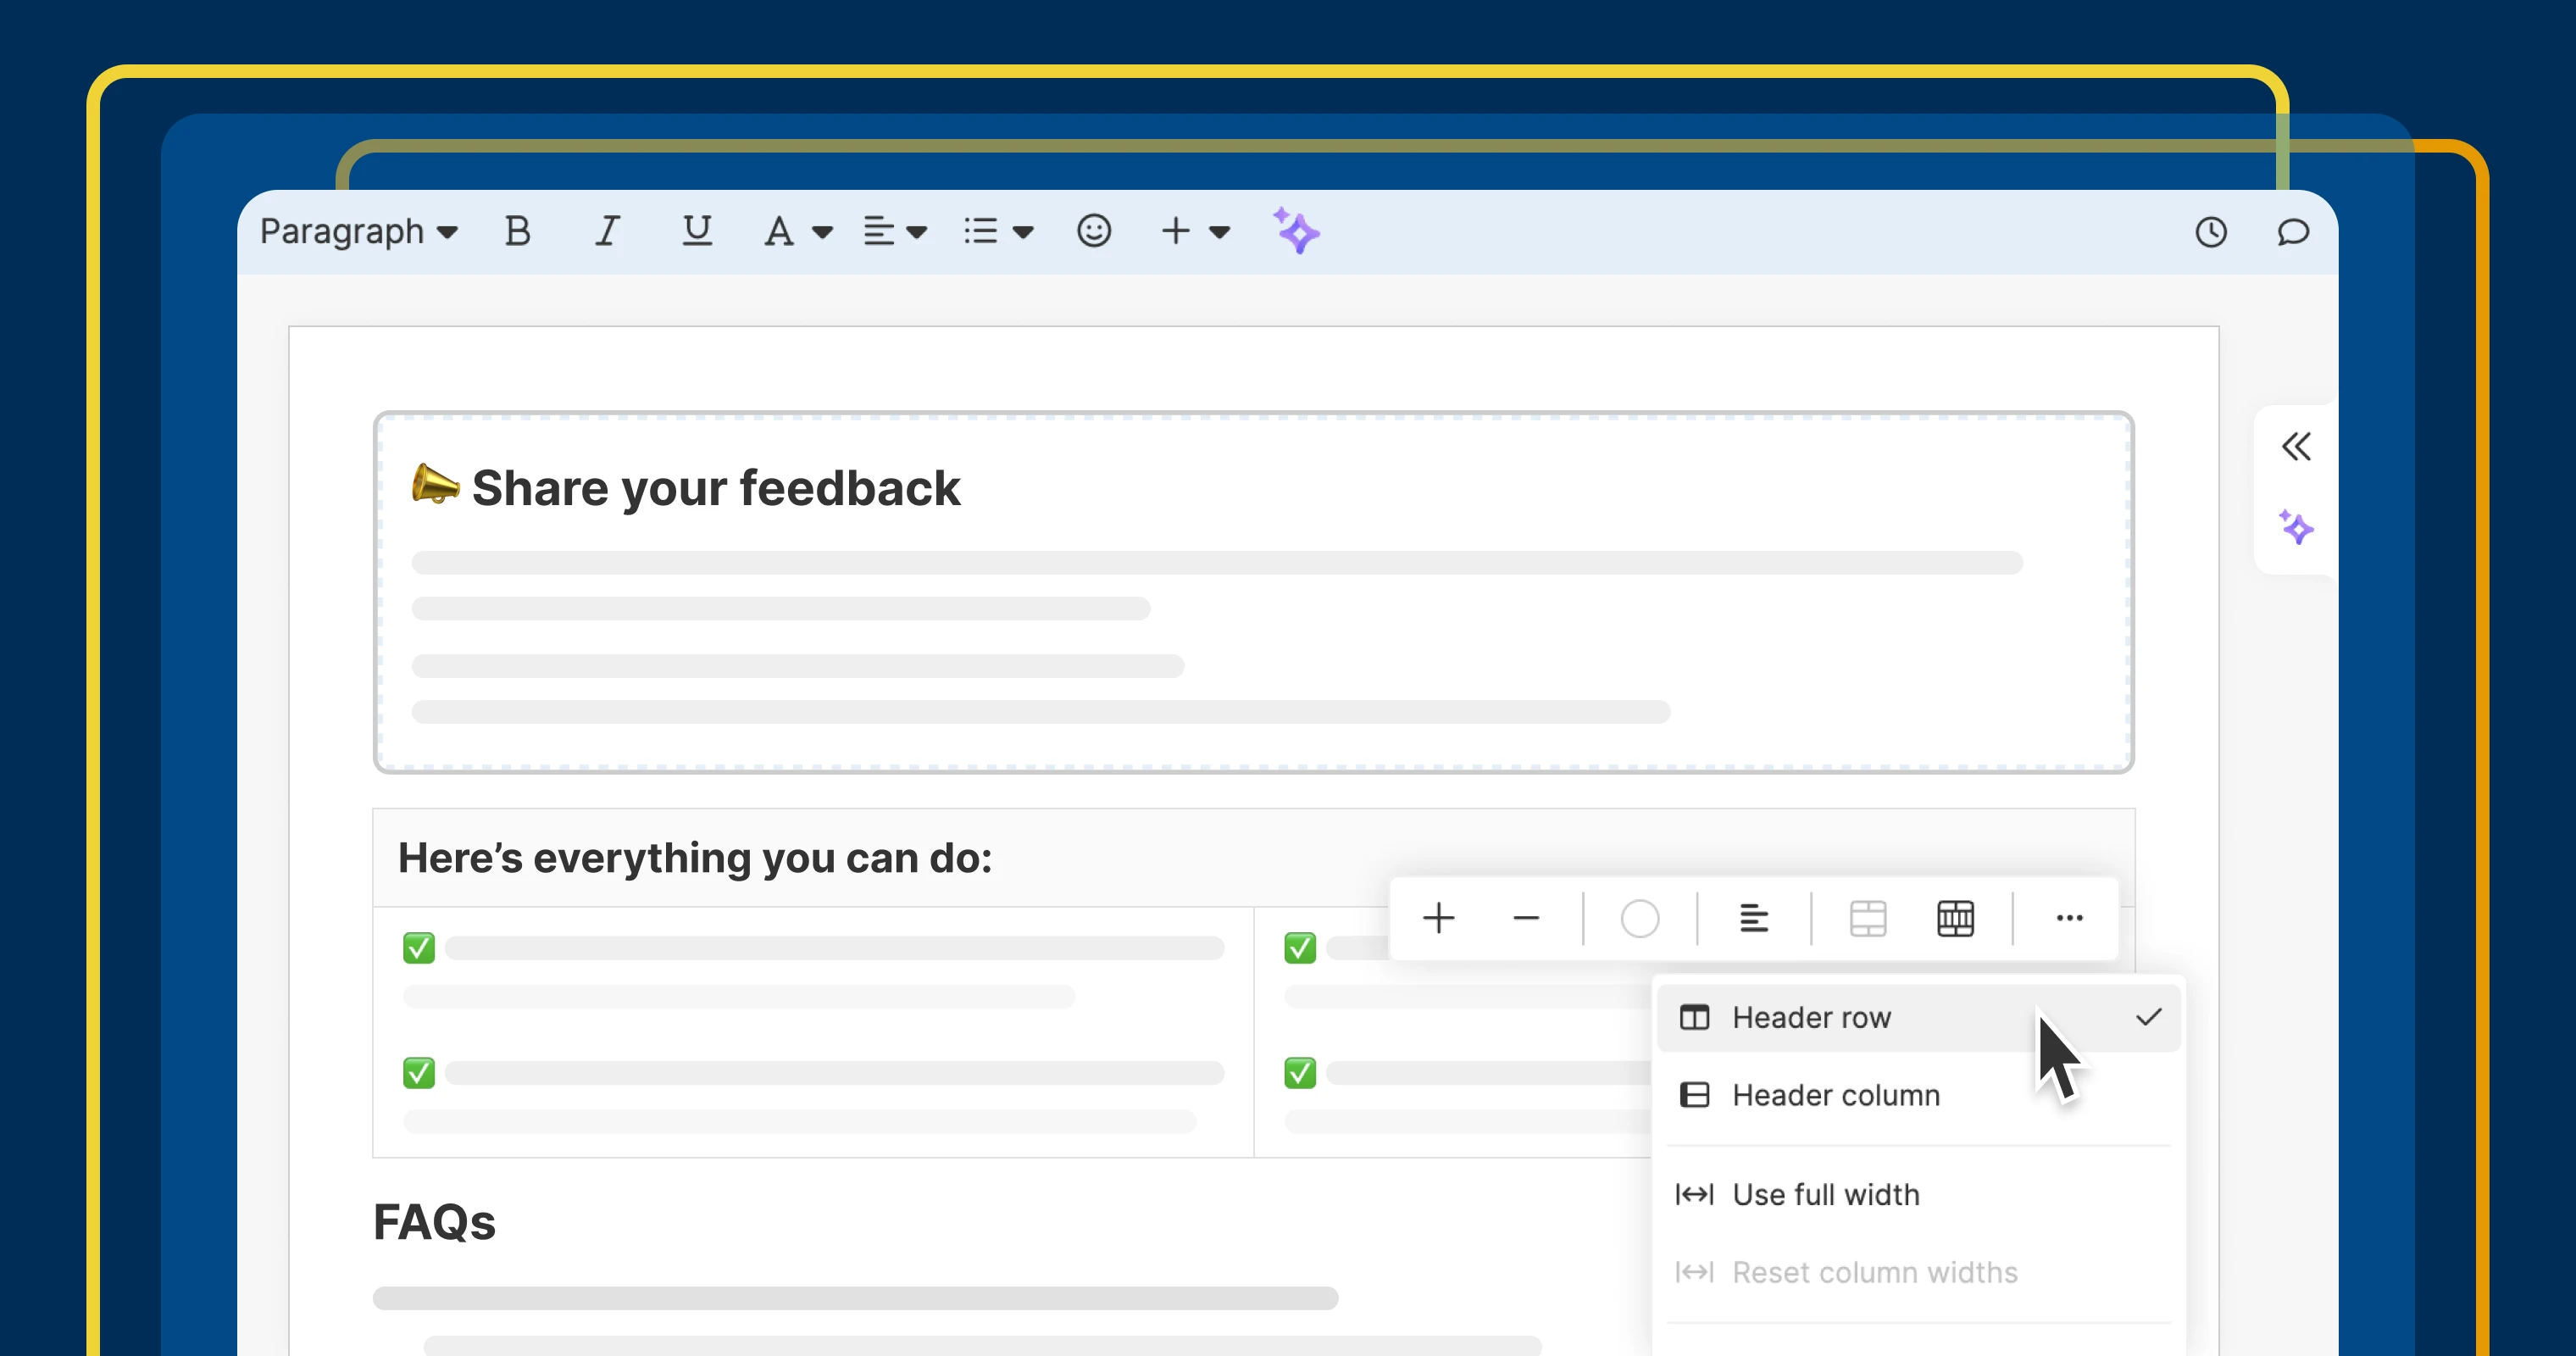
Task: Toggle the Header row option
Action: point(1812,1017)
